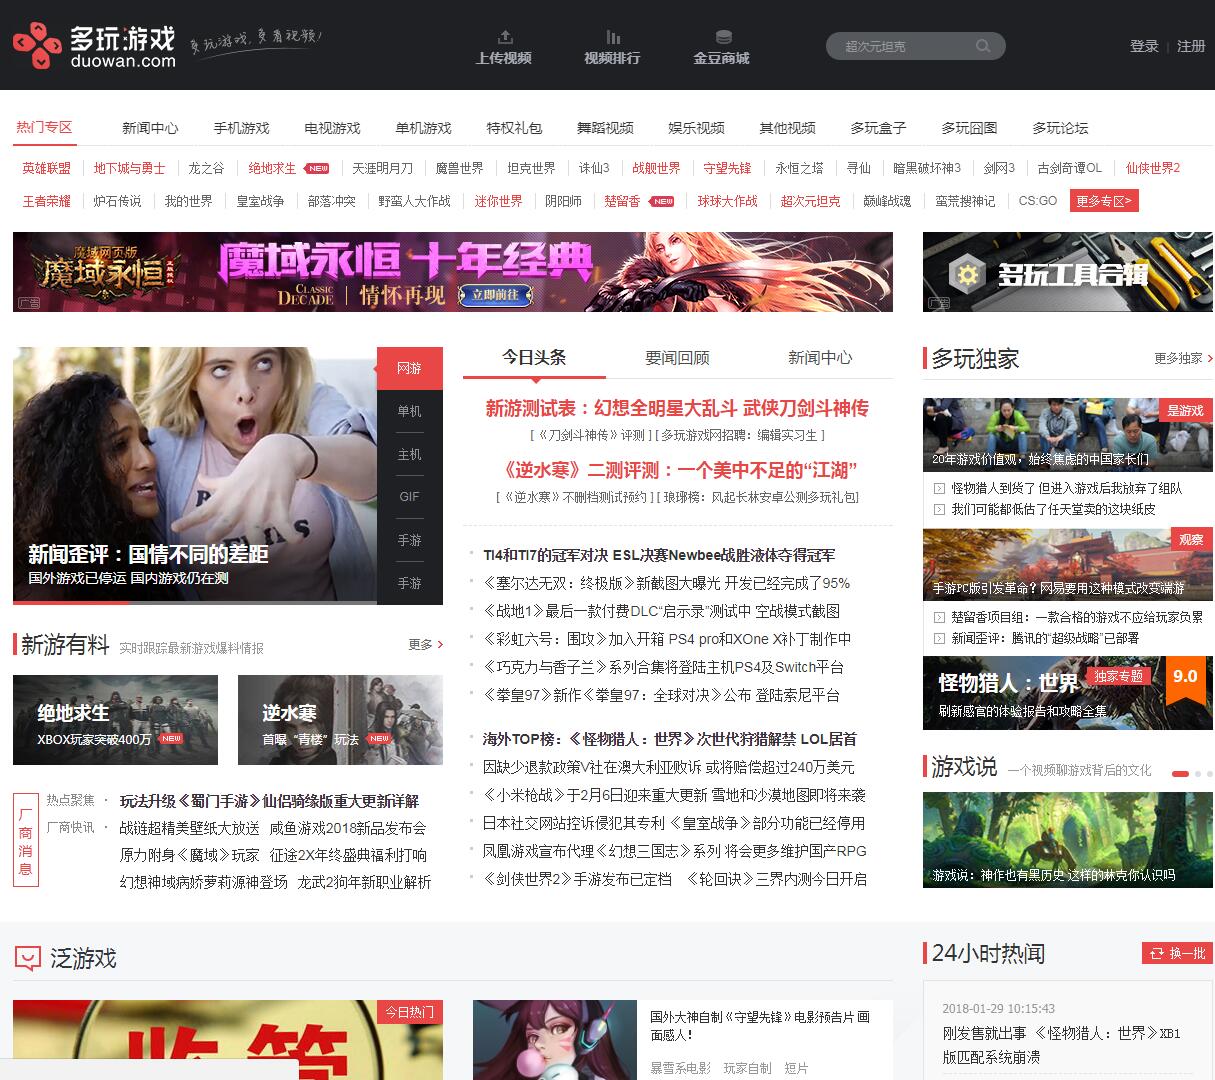Switch to the 新闻中心 headline tab
This screenshot has width=1215, height=1080.
(x=820, y=357)
